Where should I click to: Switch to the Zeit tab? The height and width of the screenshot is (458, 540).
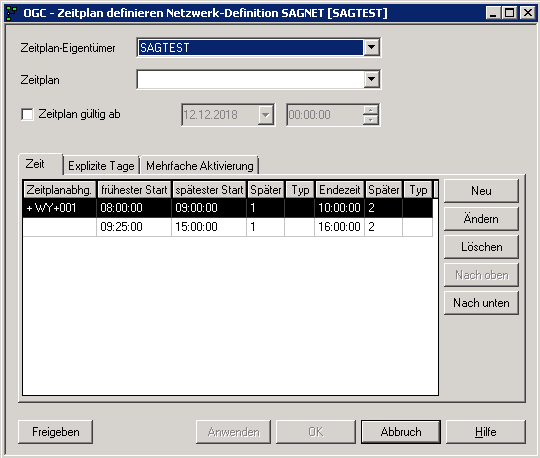click(x=41, y=164)
